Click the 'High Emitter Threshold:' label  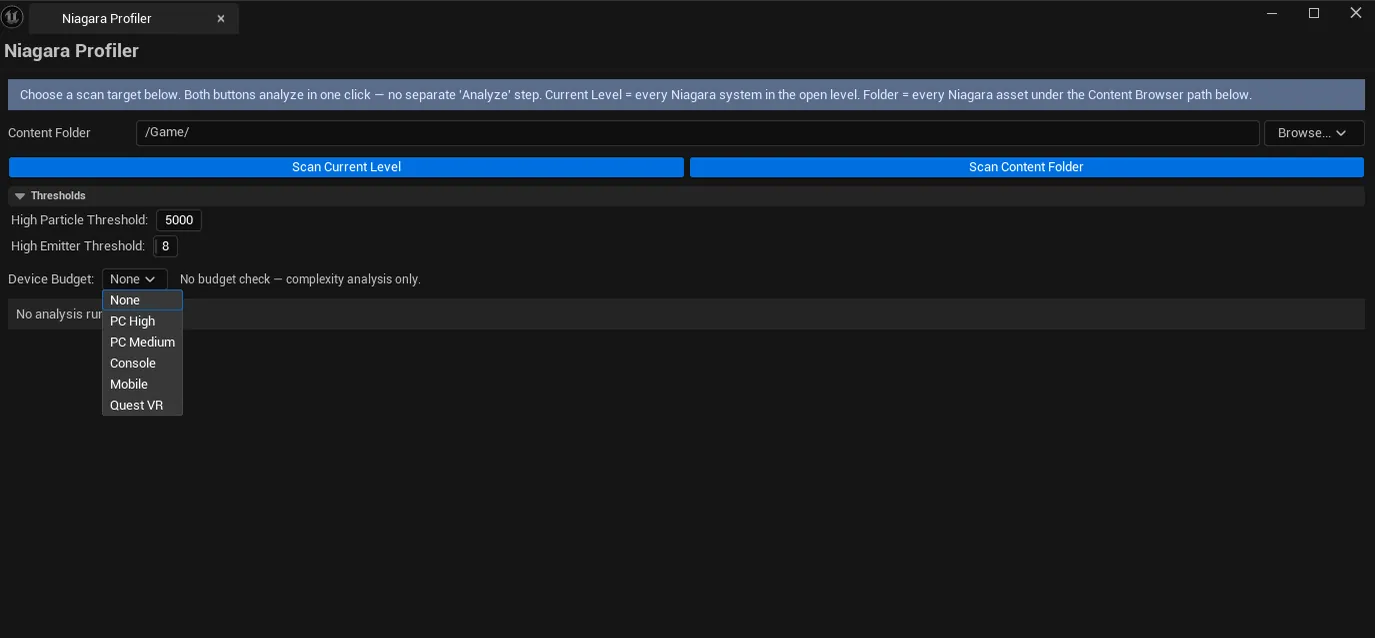pos(78,246)
